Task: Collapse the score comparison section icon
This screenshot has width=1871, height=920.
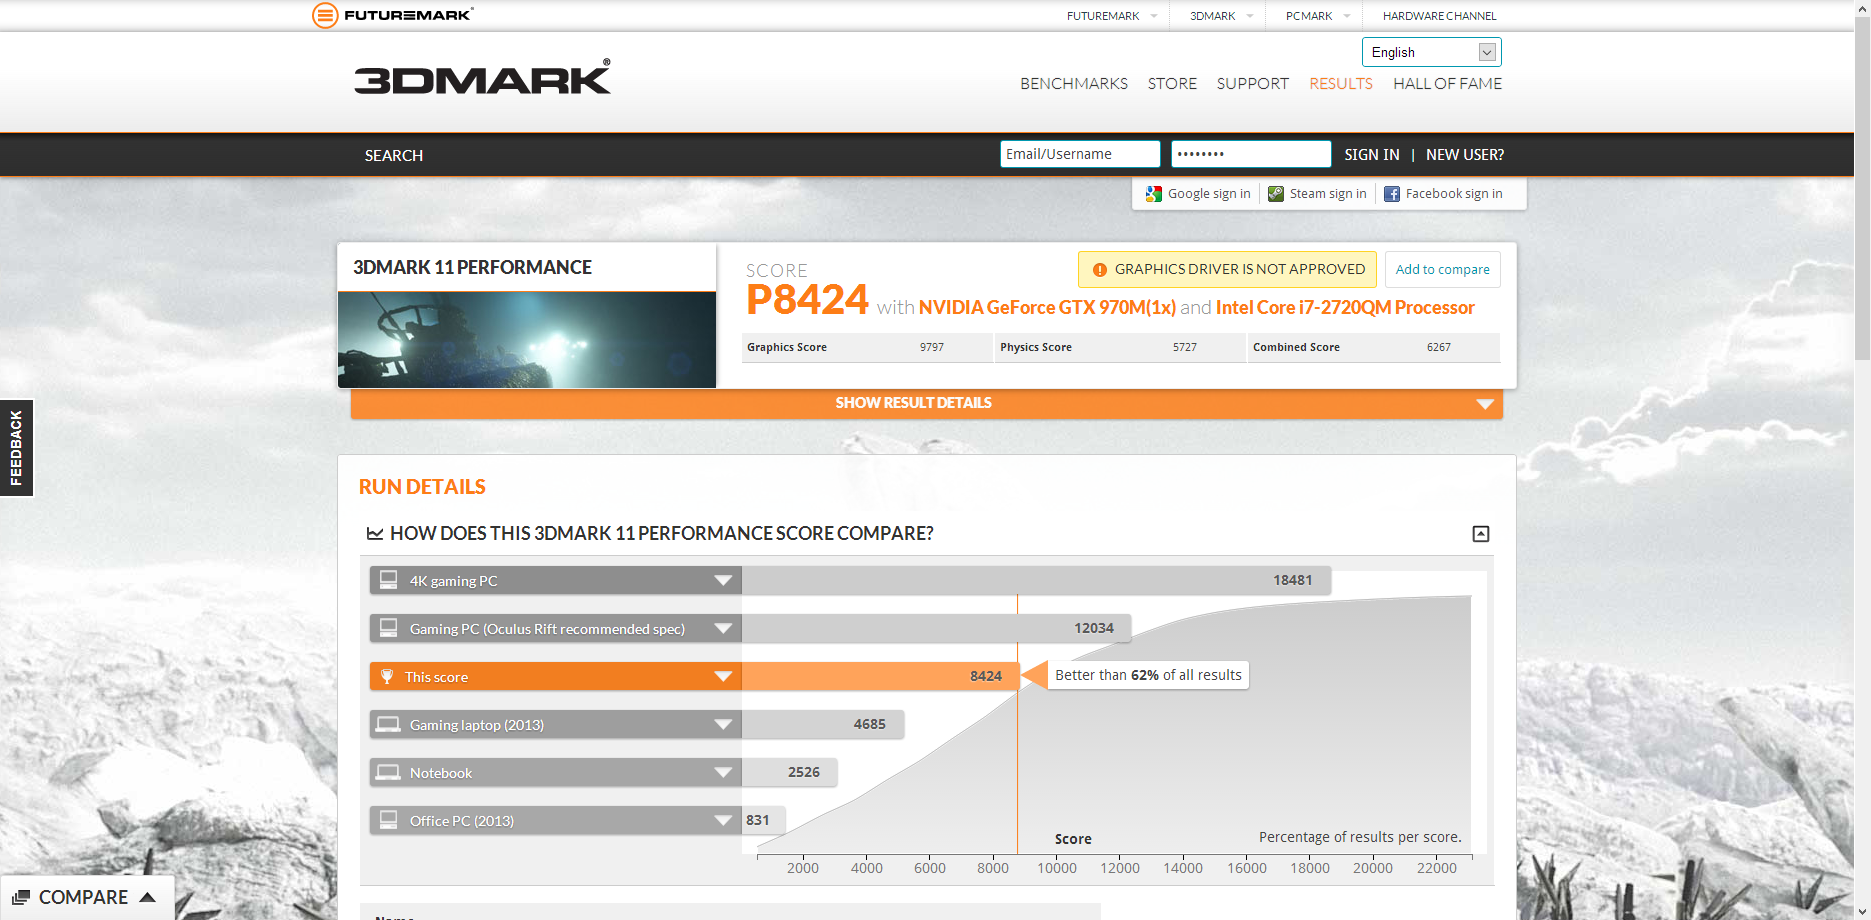Action: (1481, 534)
